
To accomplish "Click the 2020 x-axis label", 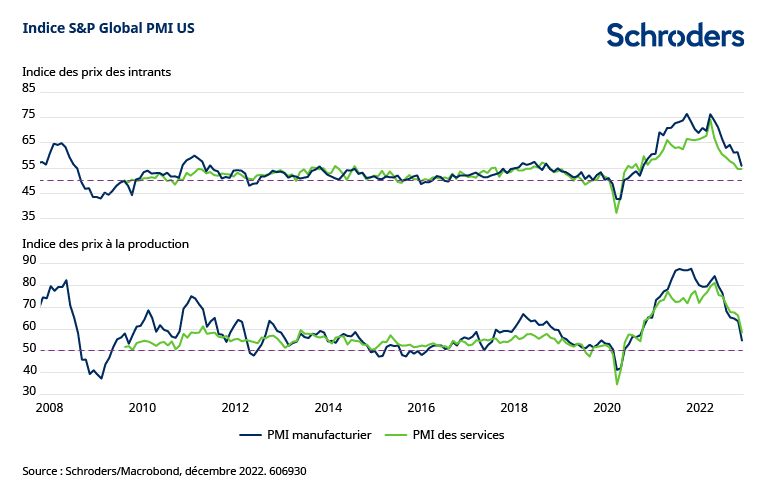I will [x=607, y=408].
